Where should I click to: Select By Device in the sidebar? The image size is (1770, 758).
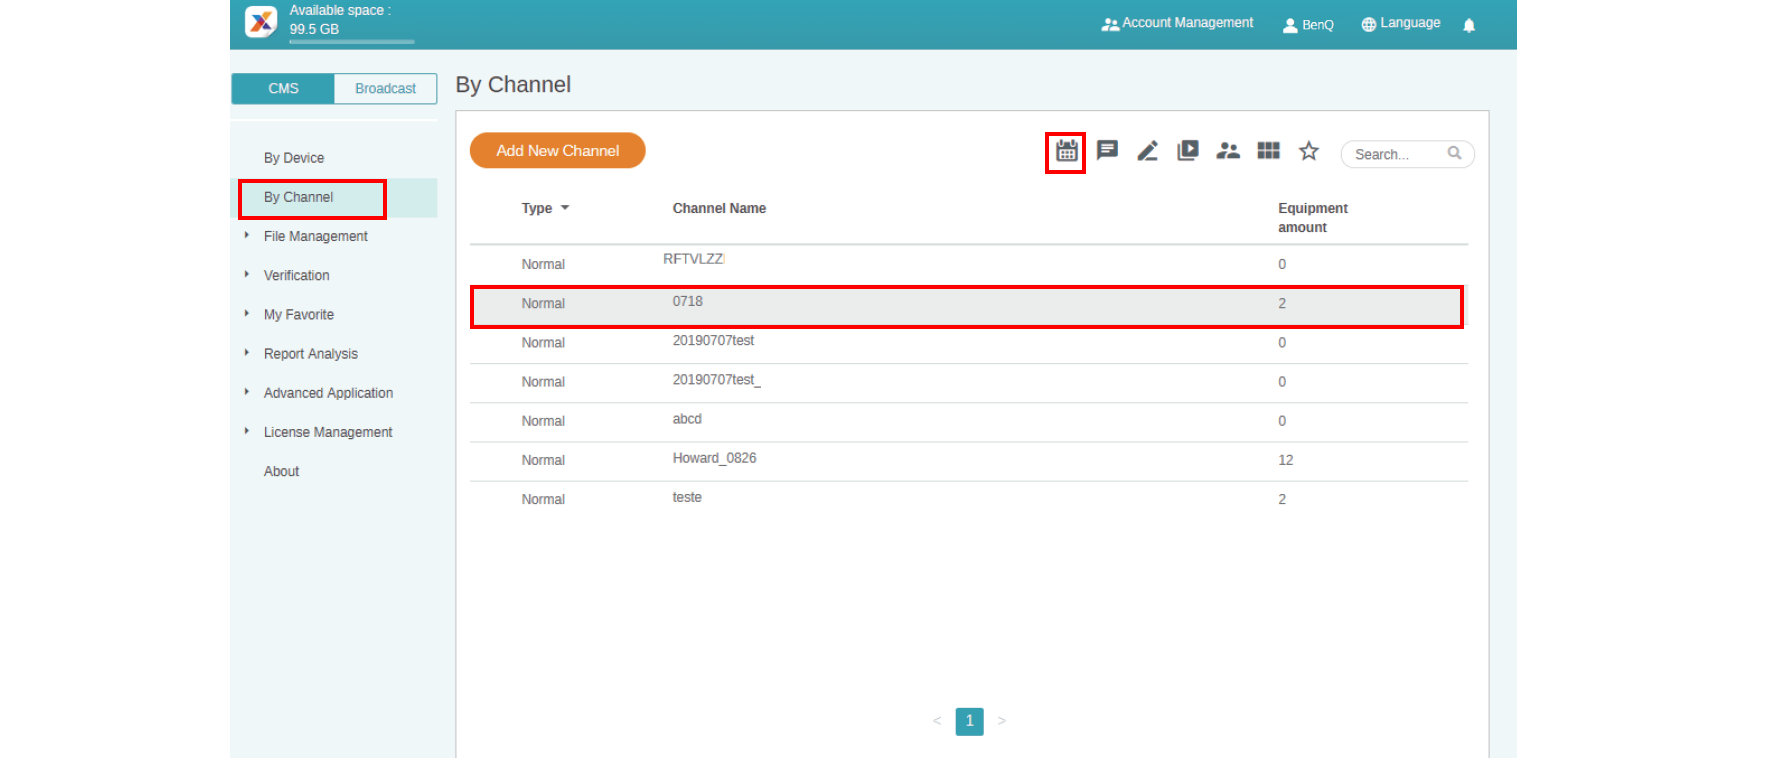[x=294, y=158]
